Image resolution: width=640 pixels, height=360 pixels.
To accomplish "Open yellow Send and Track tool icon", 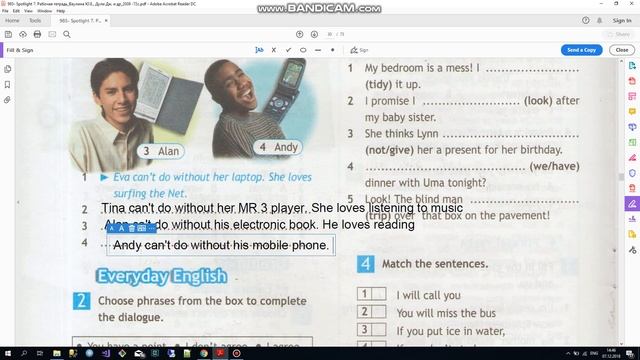I will coord(632,234).
